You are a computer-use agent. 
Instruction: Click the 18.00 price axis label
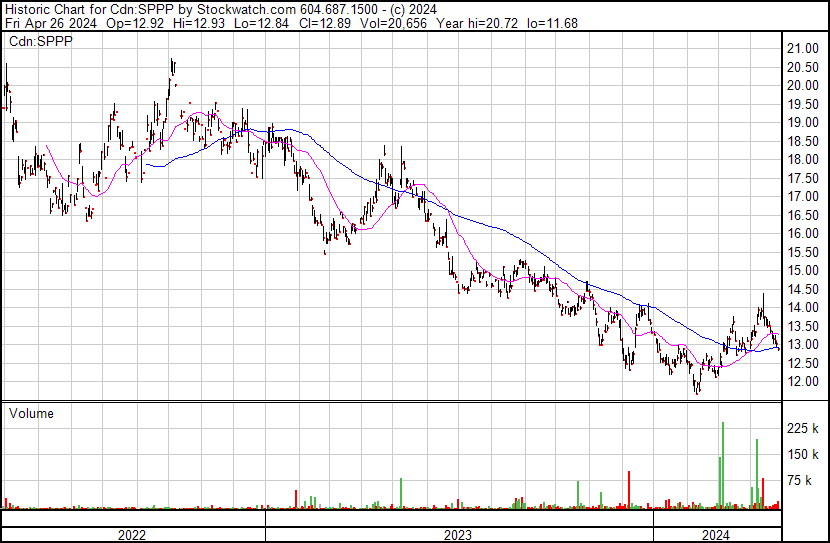[x=804, y=160]
